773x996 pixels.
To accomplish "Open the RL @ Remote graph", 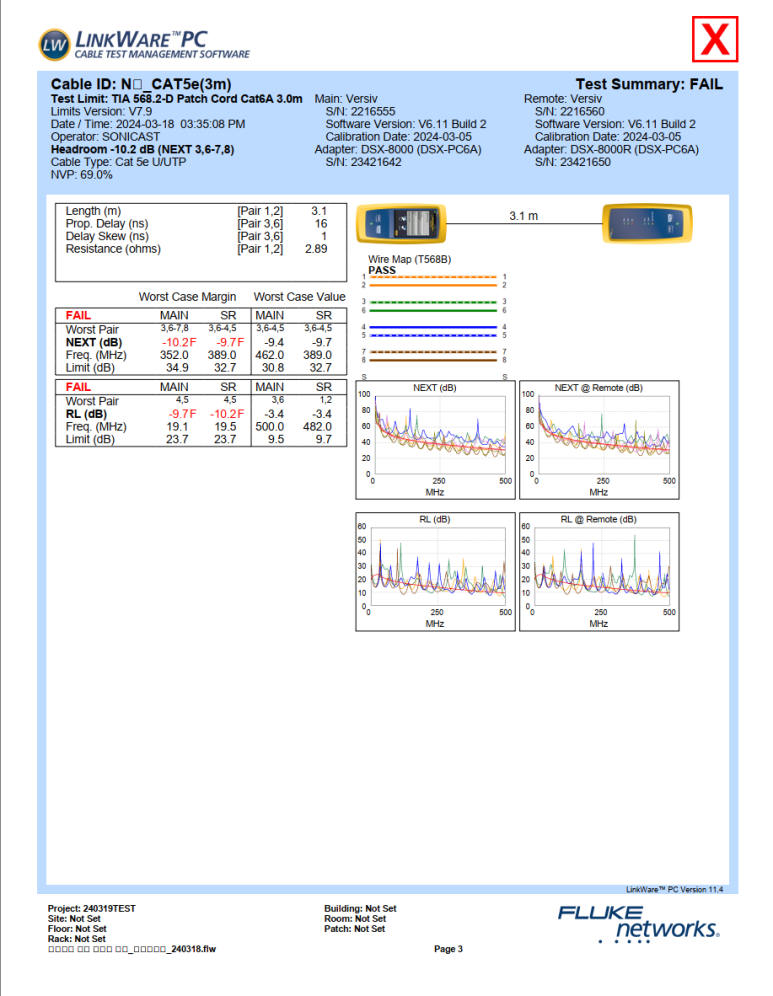I will tap(598, 571).
